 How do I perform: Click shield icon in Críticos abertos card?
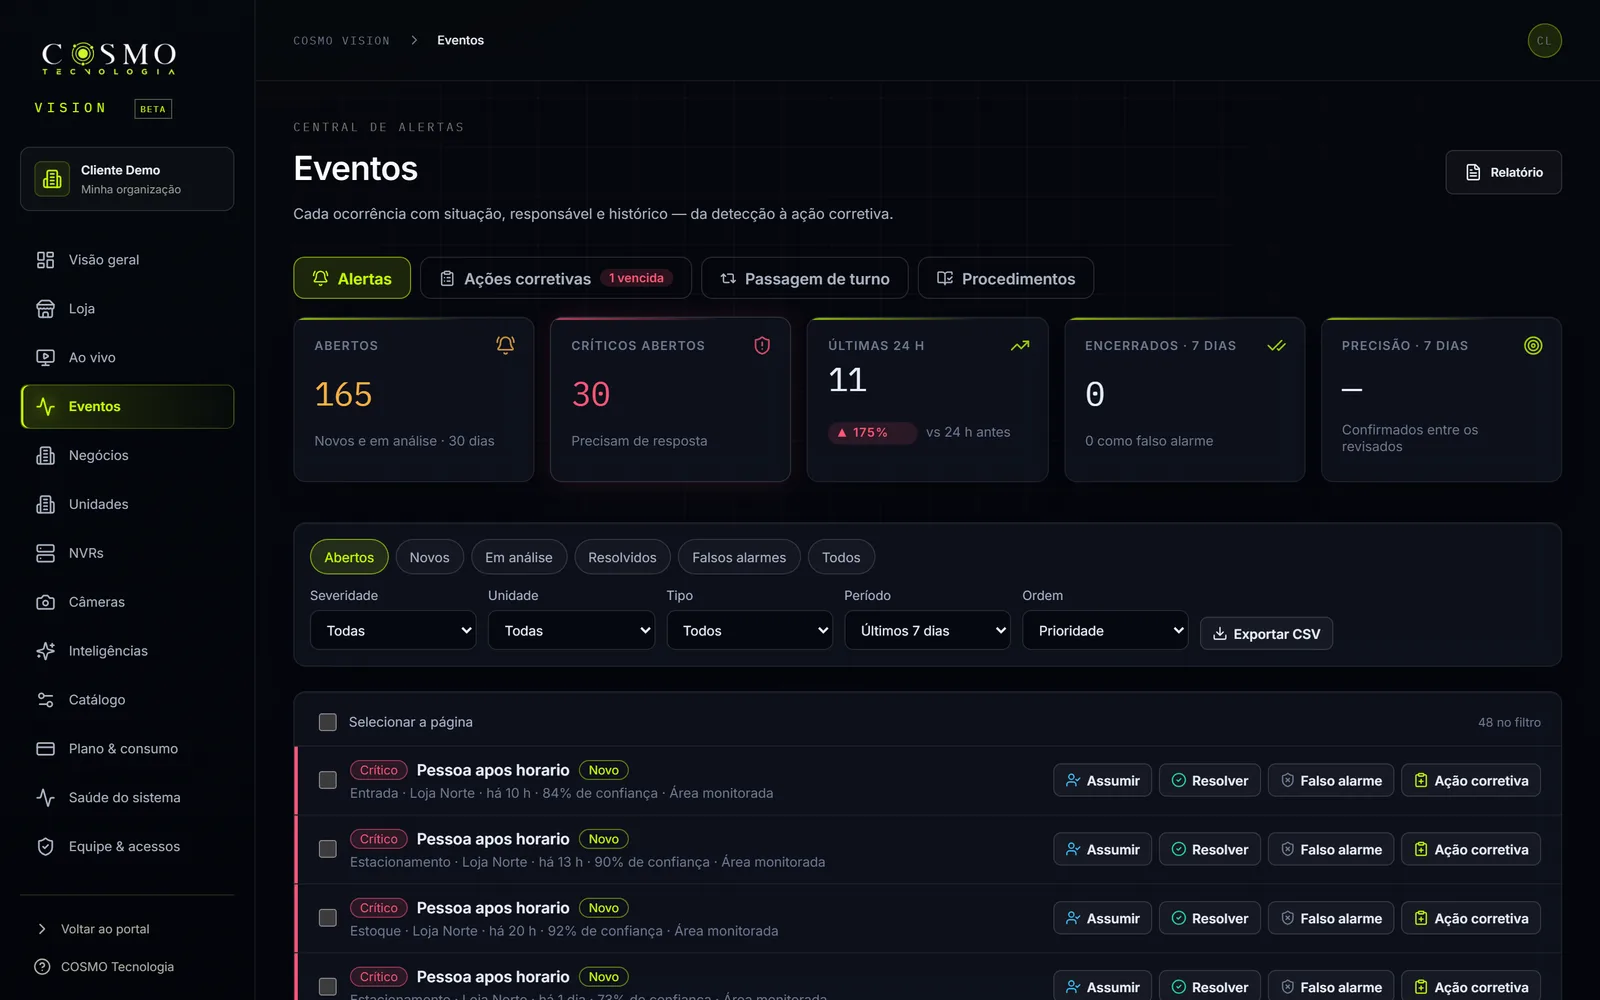point(762,345)
